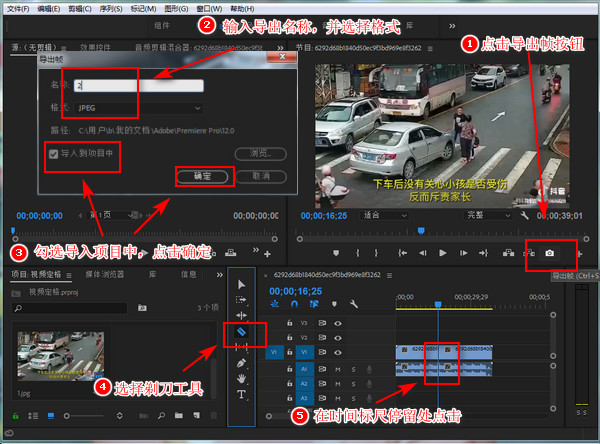This screenshot has width=600, height=444.
Task: Click Cancel in export frame dialog
Action: point(261,176)
